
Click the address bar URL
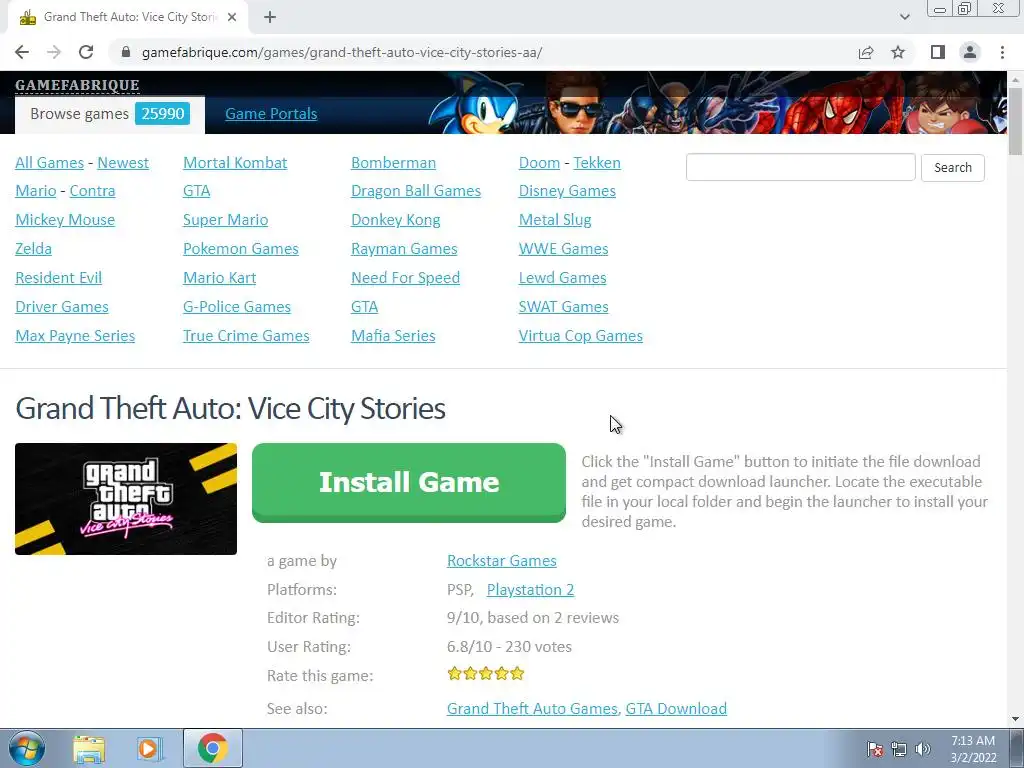pos(342,52)
